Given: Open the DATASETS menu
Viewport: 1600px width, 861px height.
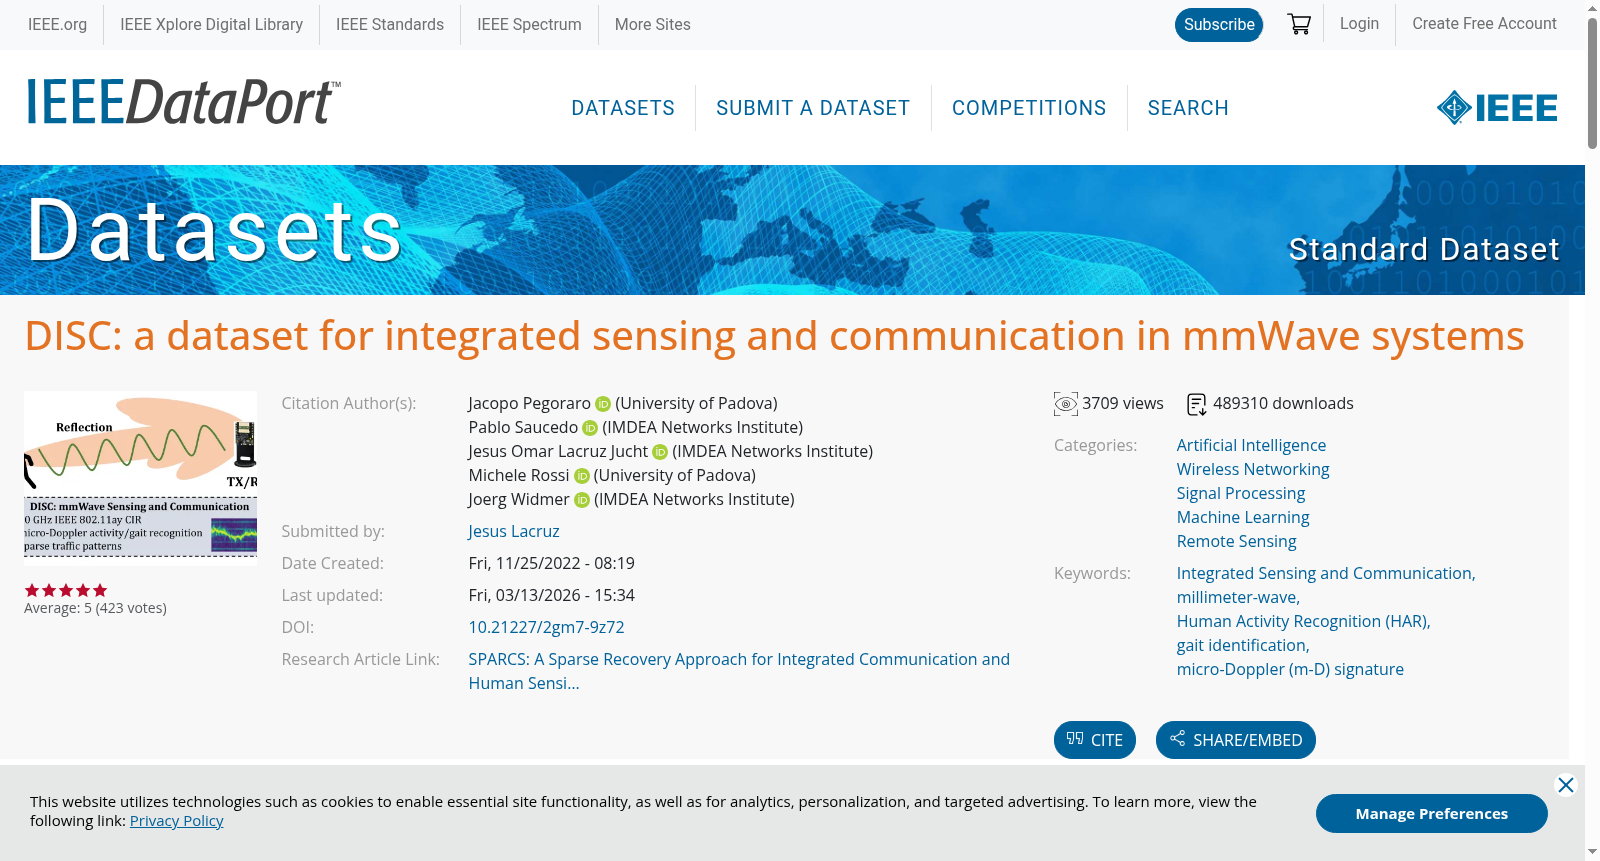Looking at the screenshot, I should pos(623,108).
